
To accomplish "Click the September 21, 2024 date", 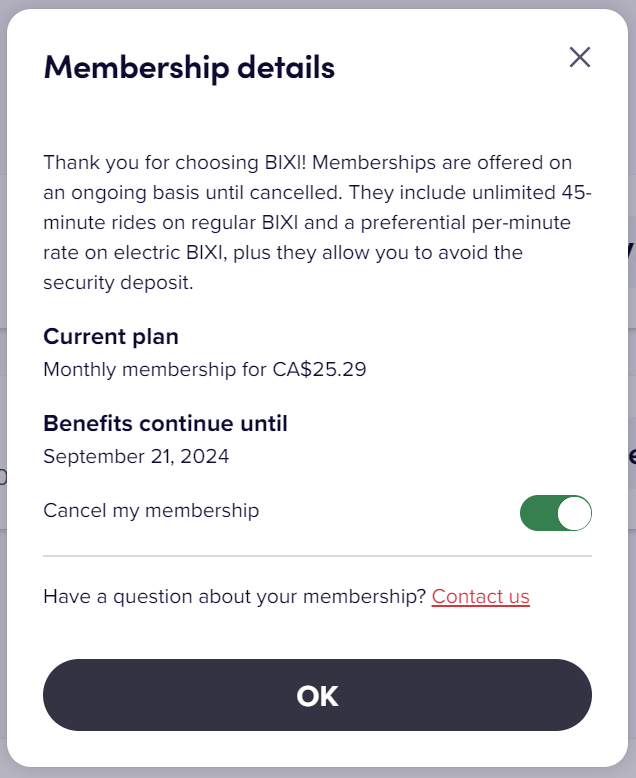I will pos(136,457).
